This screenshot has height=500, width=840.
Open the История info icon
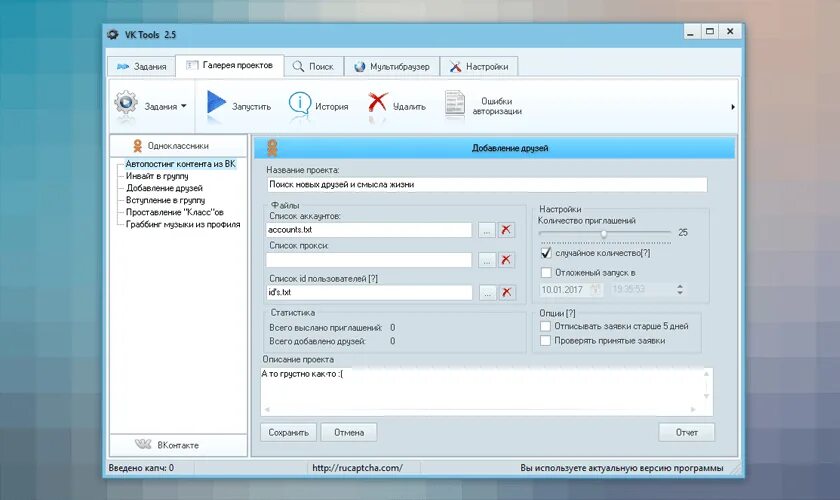pos(299,103)
